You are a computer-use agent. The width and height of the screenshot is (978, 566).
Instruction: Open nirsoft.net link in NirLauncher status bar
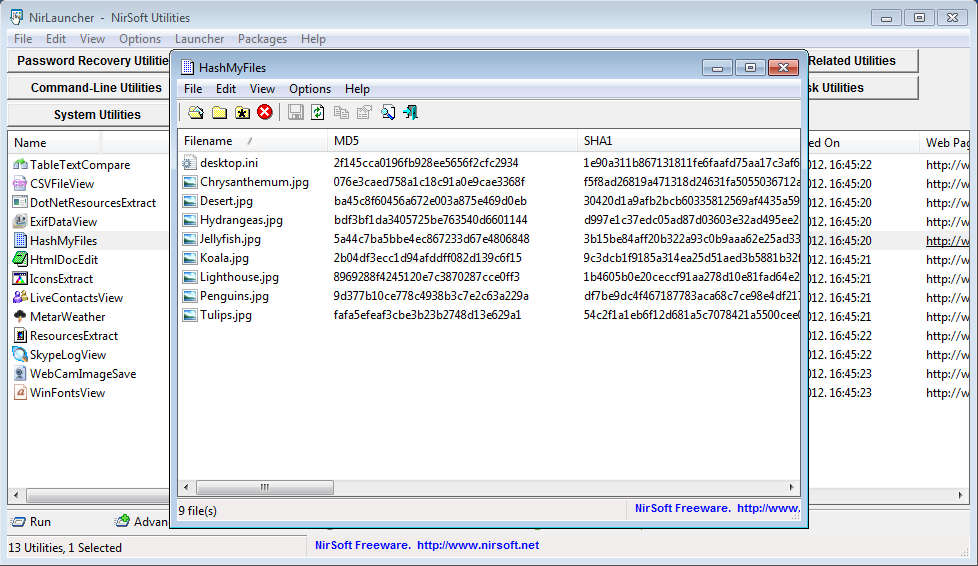pyautogui.click(x=478, y=545)
